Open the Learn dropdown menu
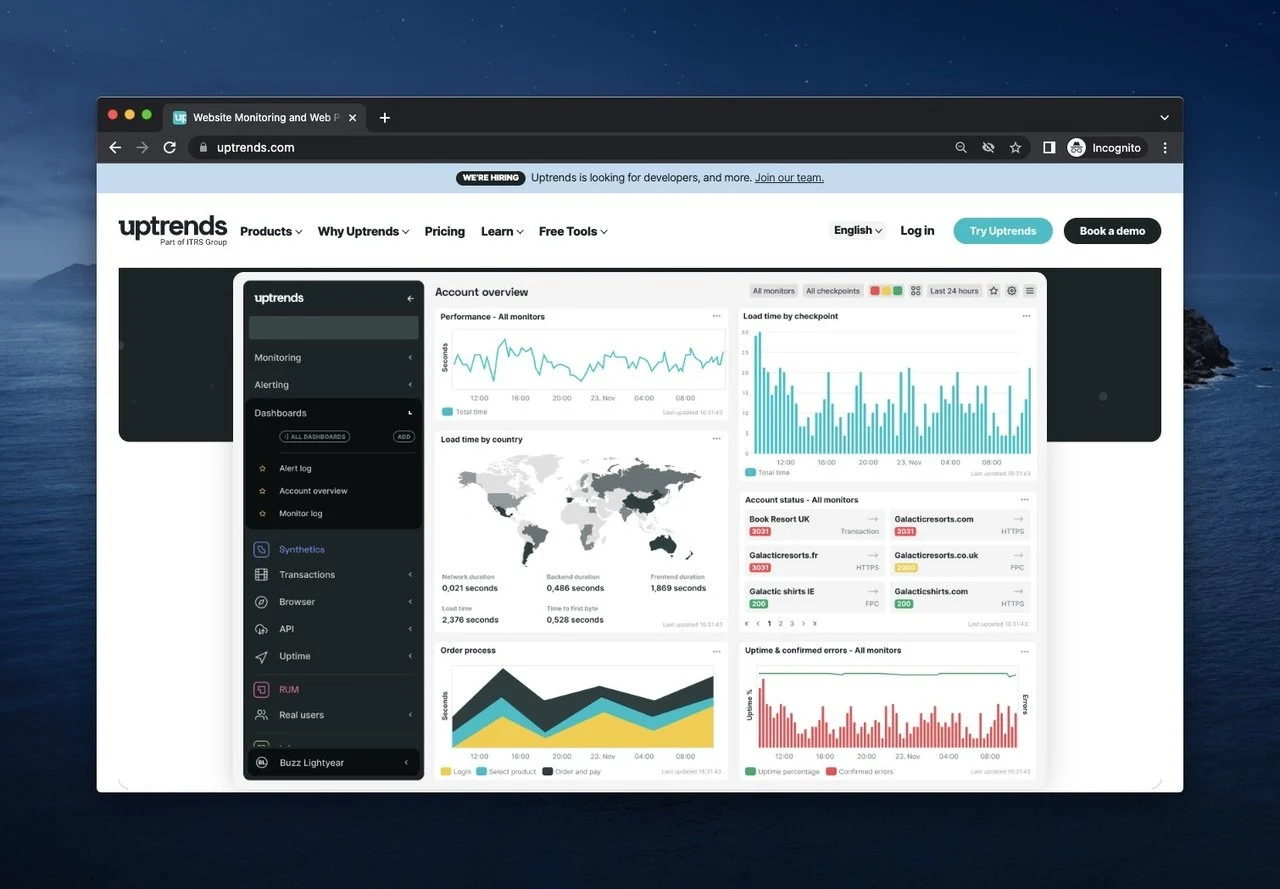 502,231
